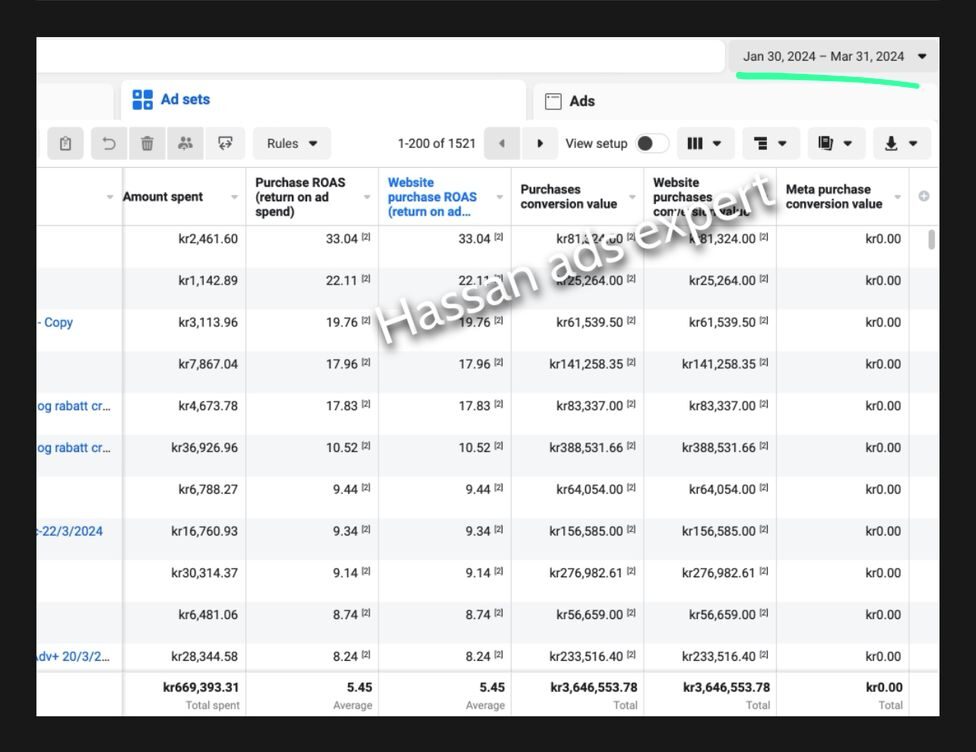The height and width of the screenshot is (752, 976).
Task: Click the vertical scrollbar of the table
Action: [x=932, y=240]
